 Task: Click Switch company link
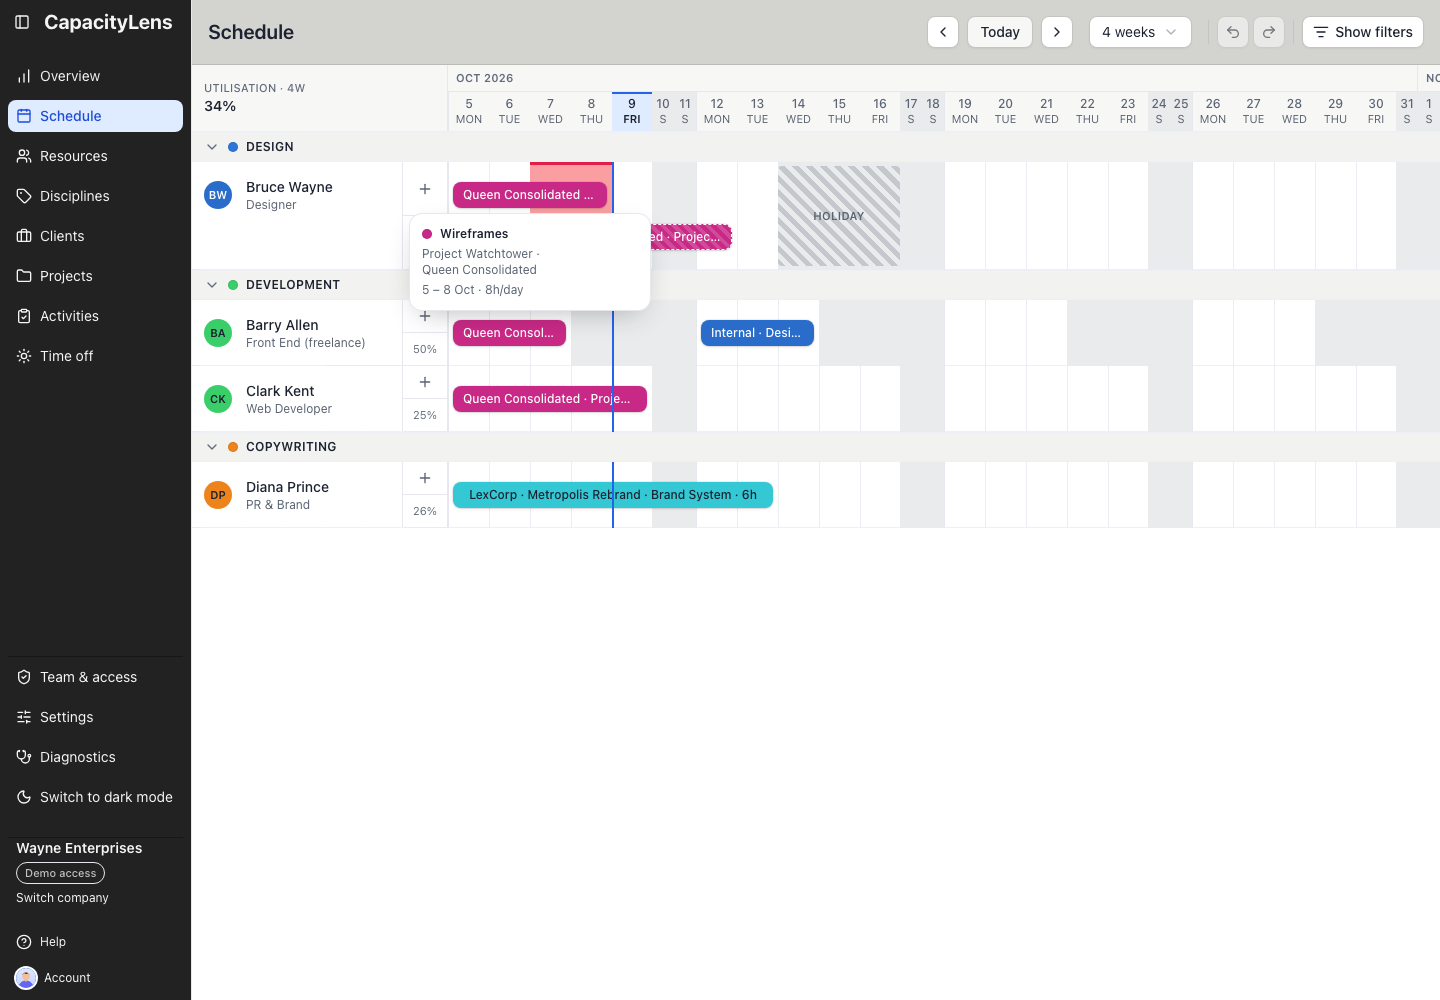(x=62, y=898)
